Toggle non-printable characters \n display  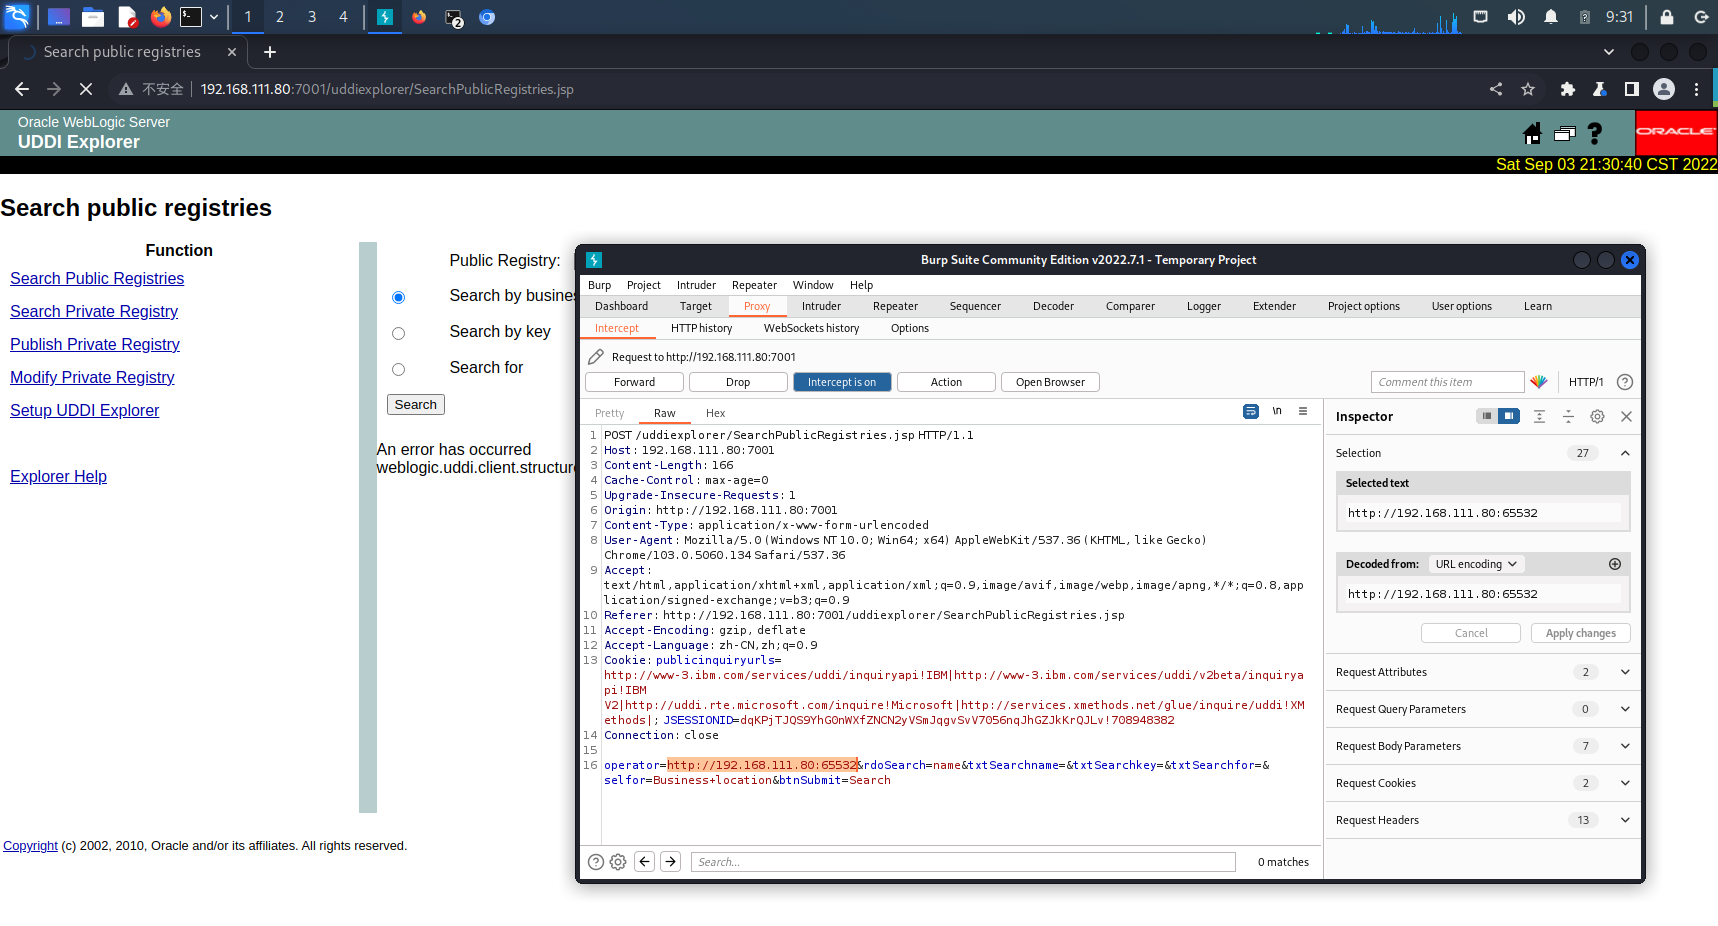point(1277,411)
